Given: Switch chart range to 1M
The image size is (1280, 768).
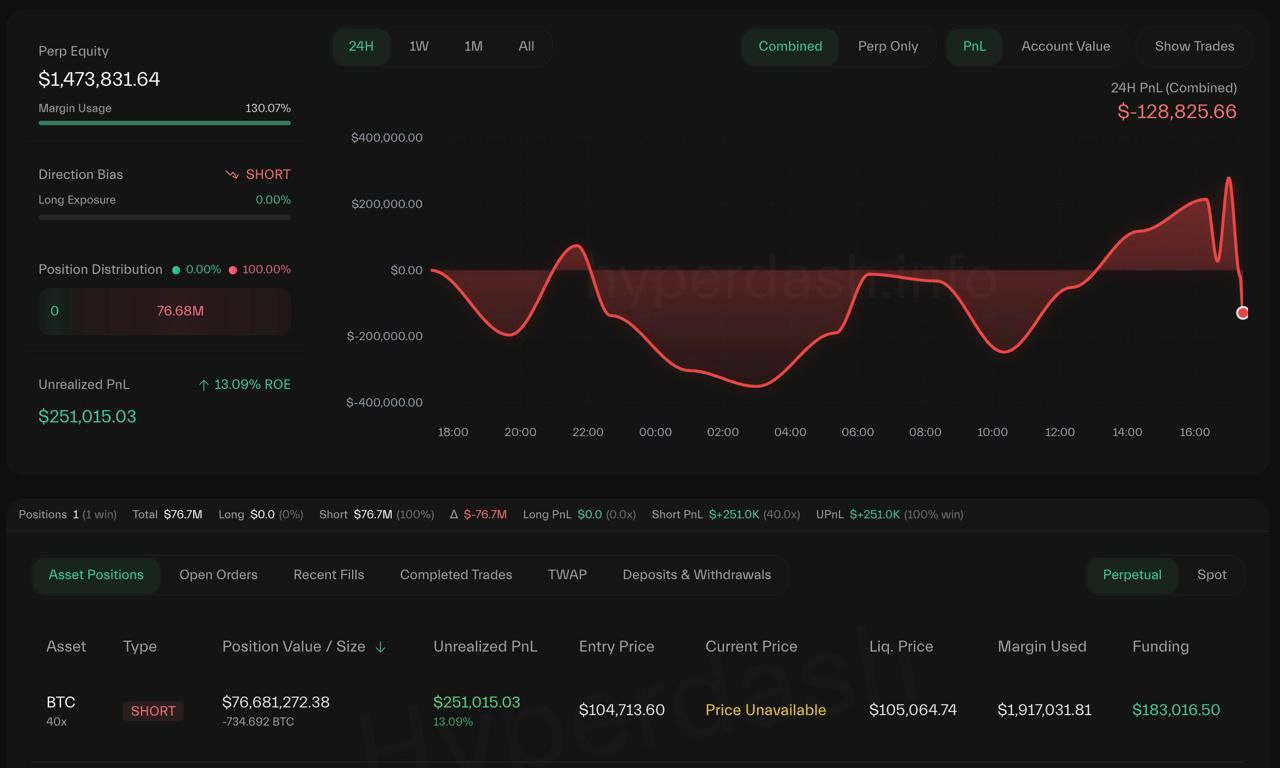Looking at the screenshot, I should pyautogui.click(x=474, y=46).
